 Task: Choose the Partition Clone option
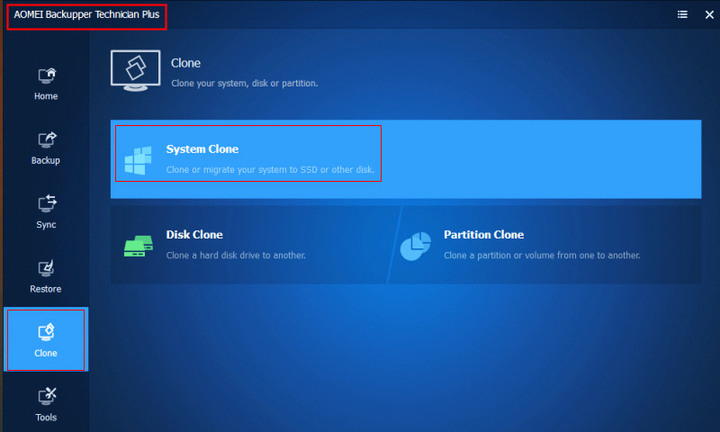tap(546, 245)
